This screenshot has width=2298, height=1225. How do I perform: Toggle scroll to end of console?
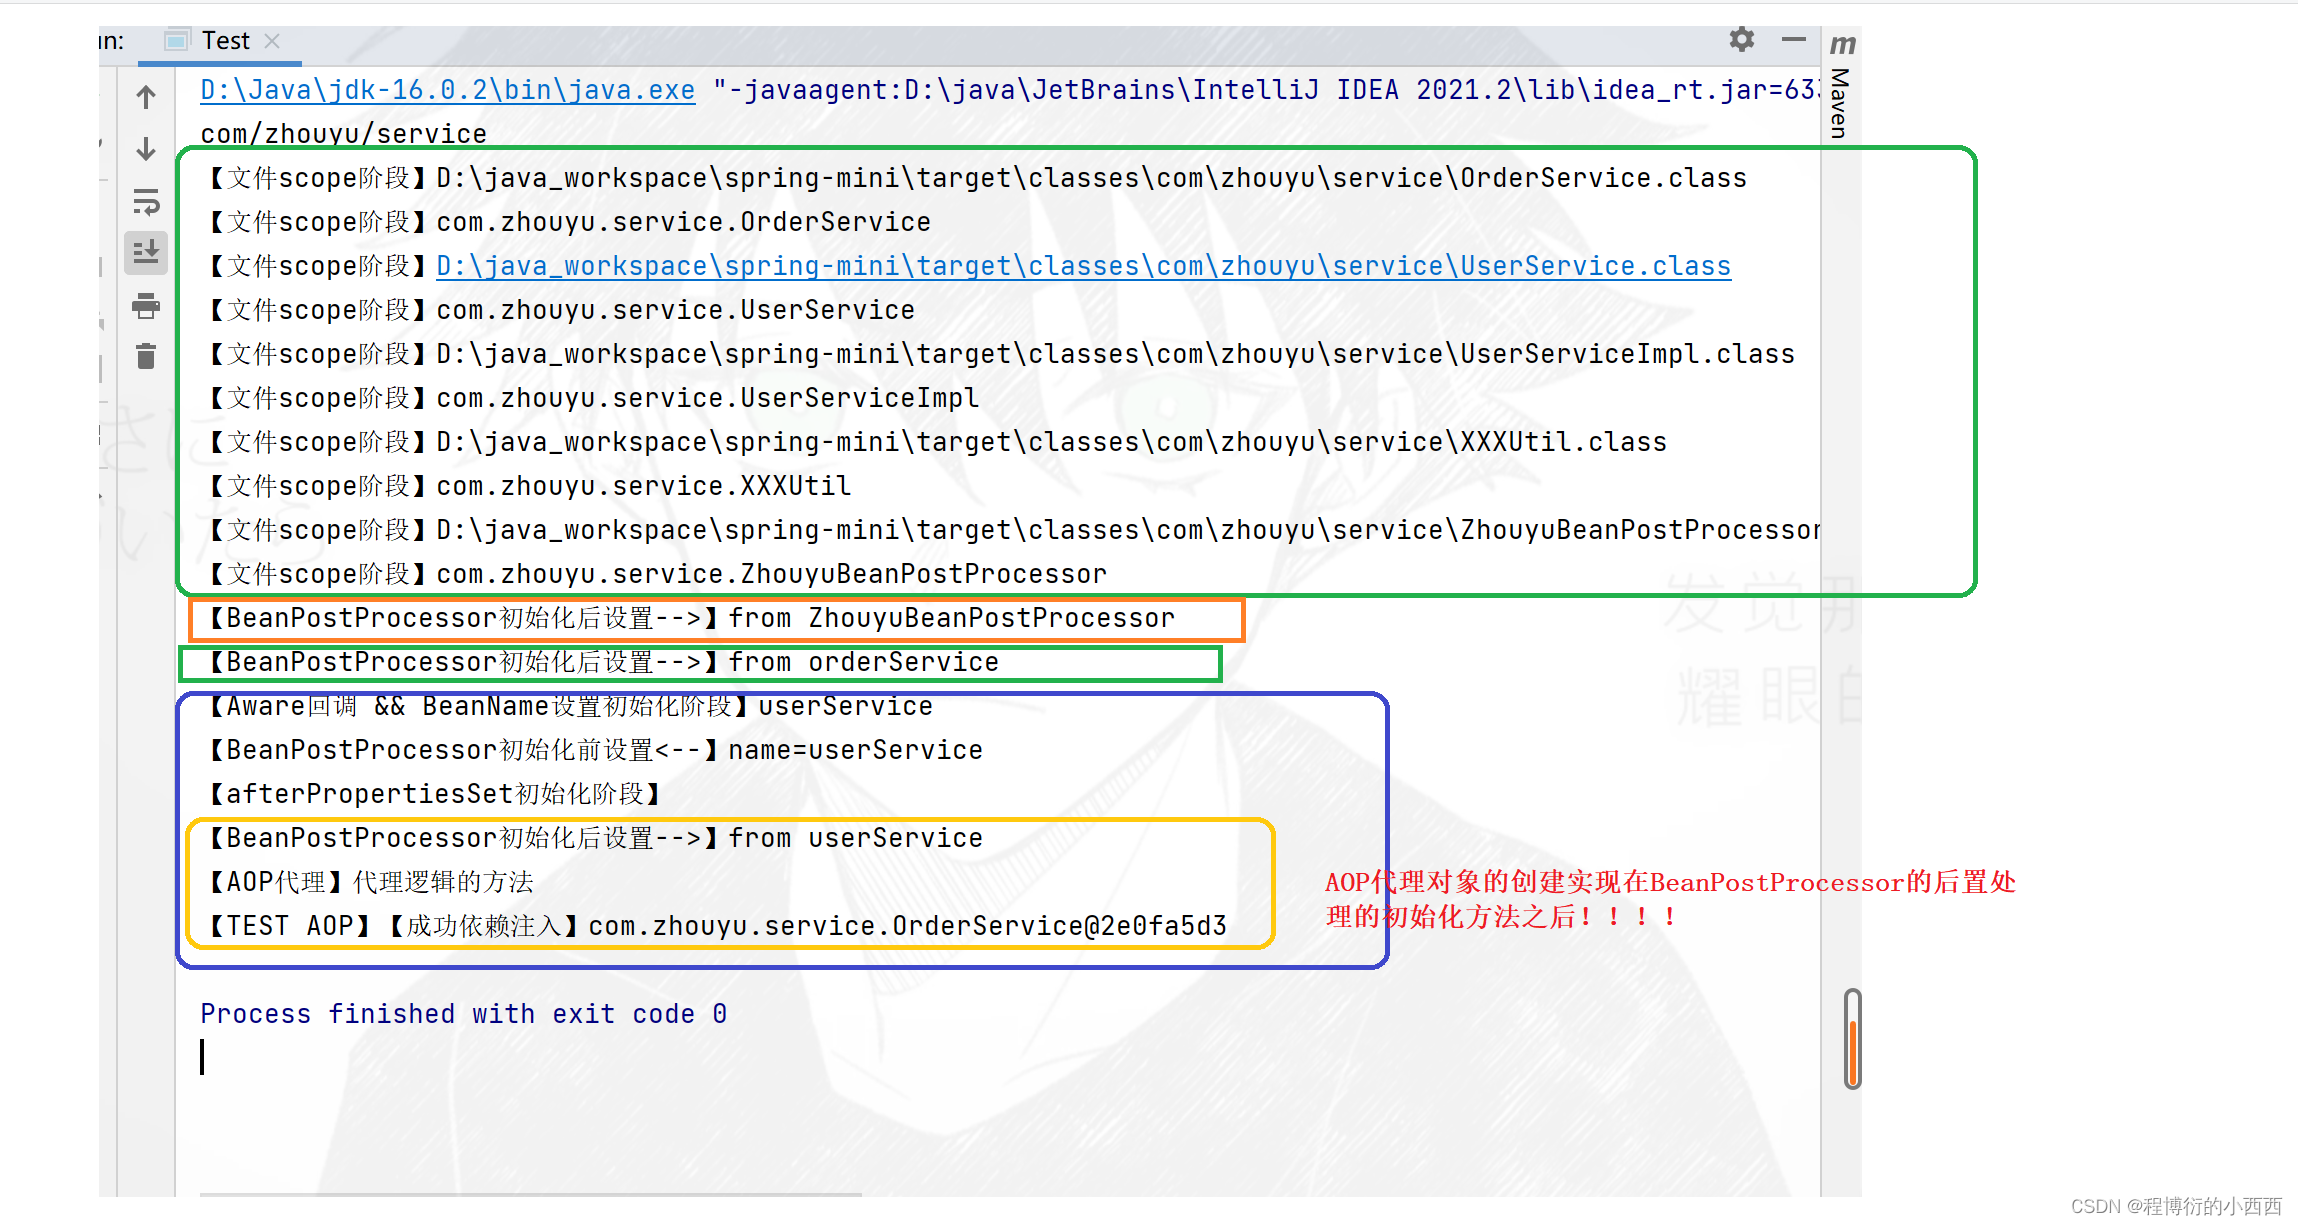pyautogui.click(x=146, y=252)
